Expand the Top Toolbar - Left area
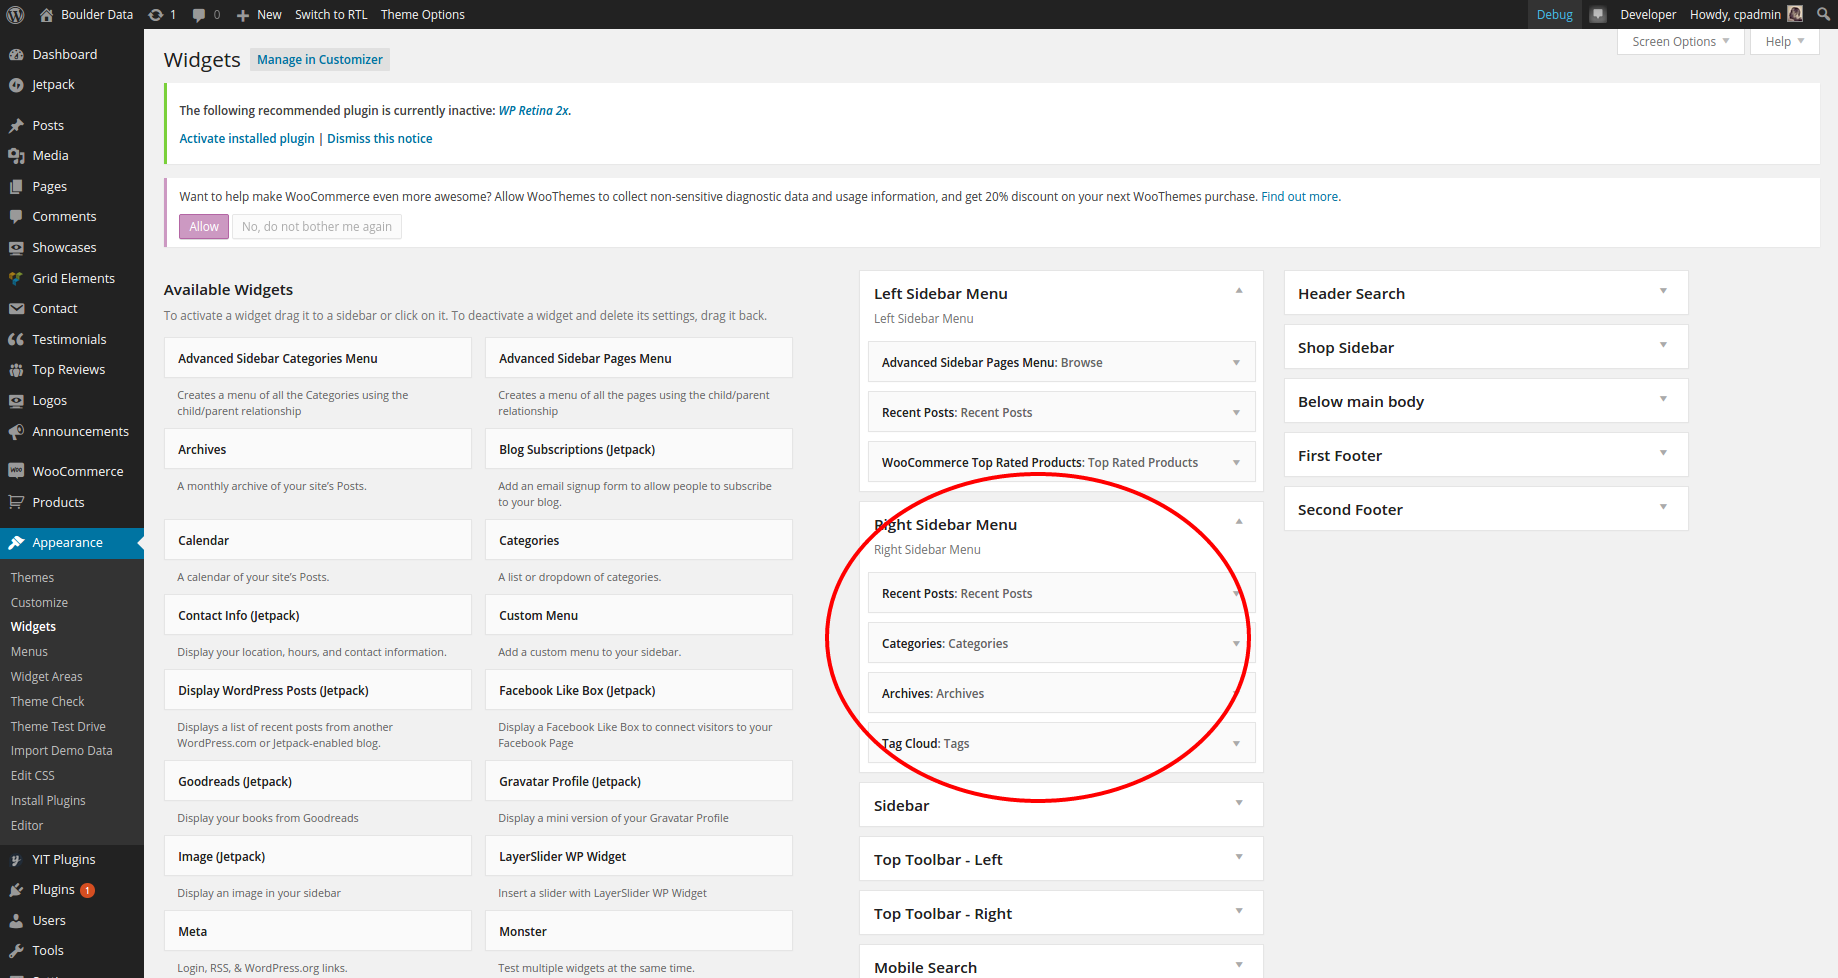Image resolution: width=1838 pixels, height=978 pixels. click(x=1239, y=857)
